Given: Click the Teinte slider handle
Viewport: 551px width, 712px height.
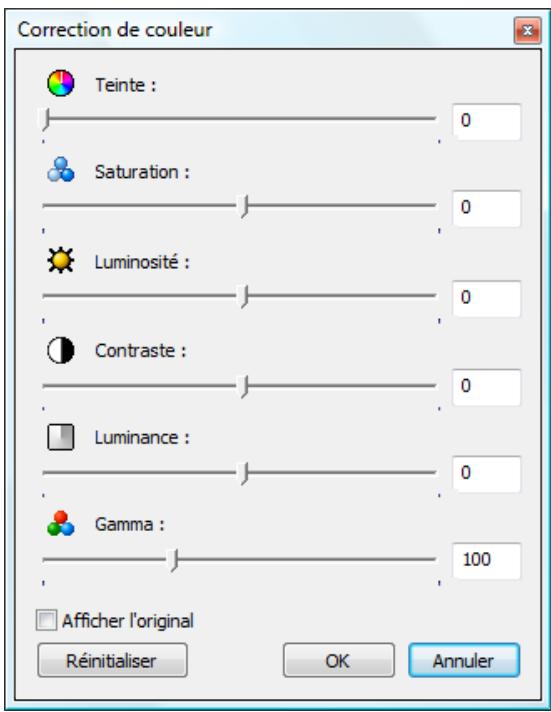Looking at the screenshot, I should (x=44, y=120).
